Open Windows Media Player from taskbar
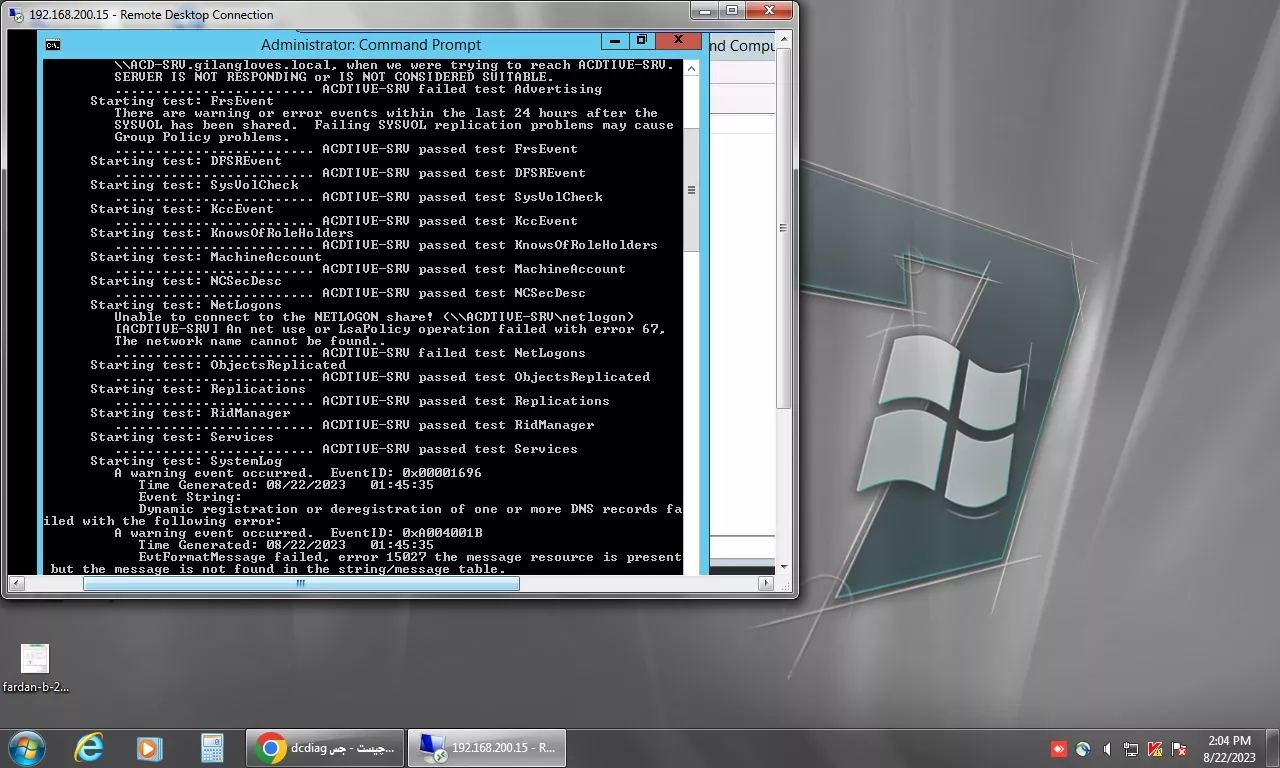The image size is (1280, 768). [149, 747]
